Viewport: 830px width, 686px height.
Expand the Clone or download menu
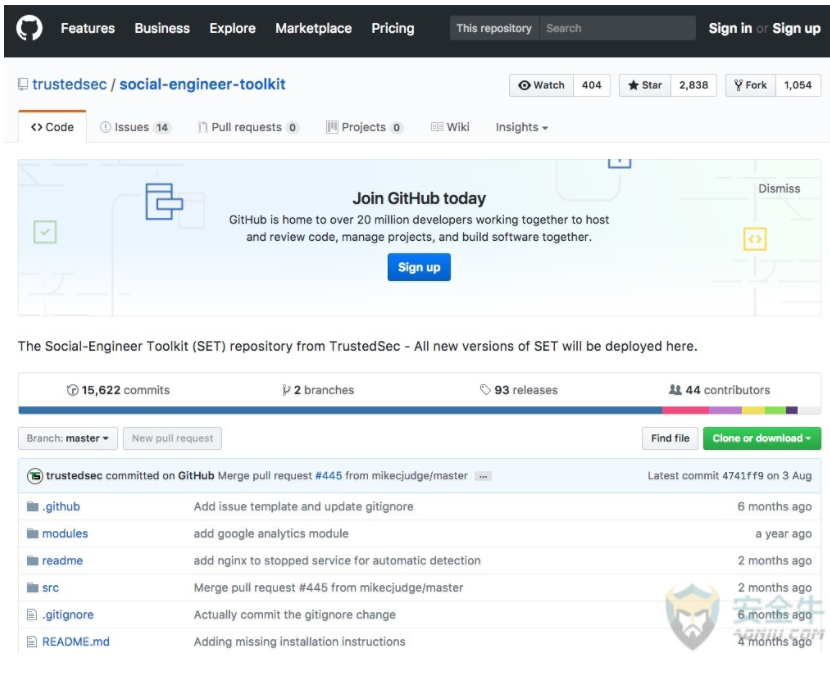[x=761, y=439]
